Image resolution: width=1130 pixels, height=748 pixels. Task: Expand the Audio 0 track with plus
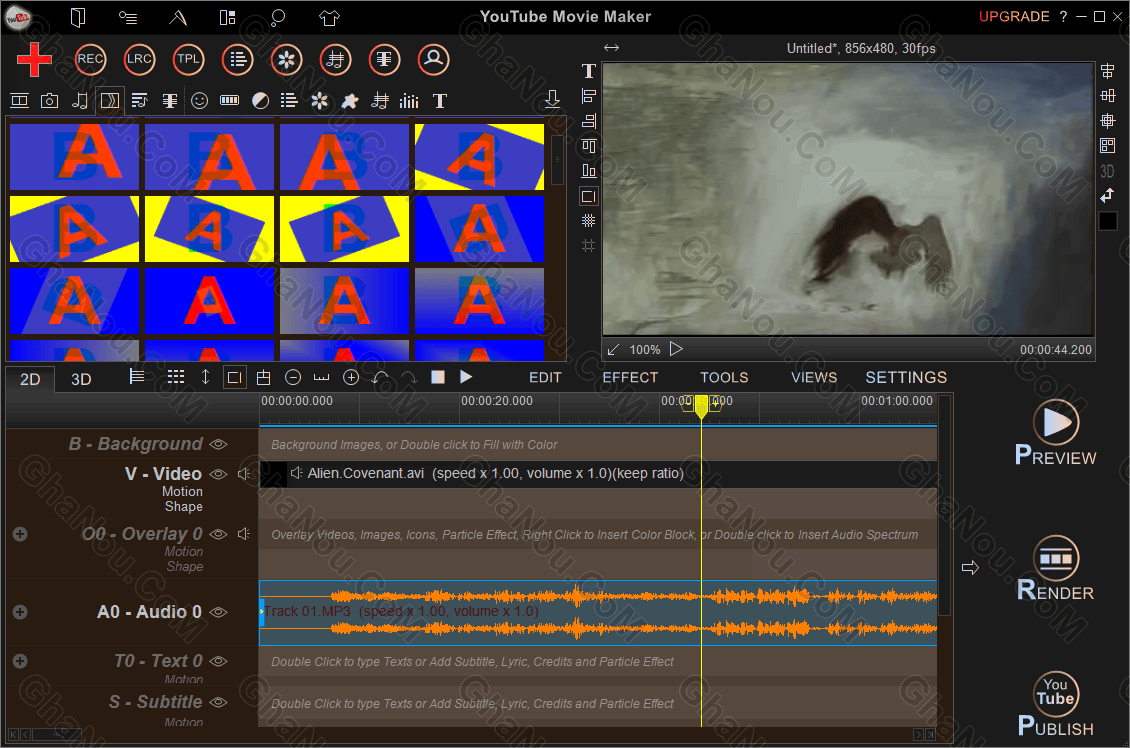point(20,612)
